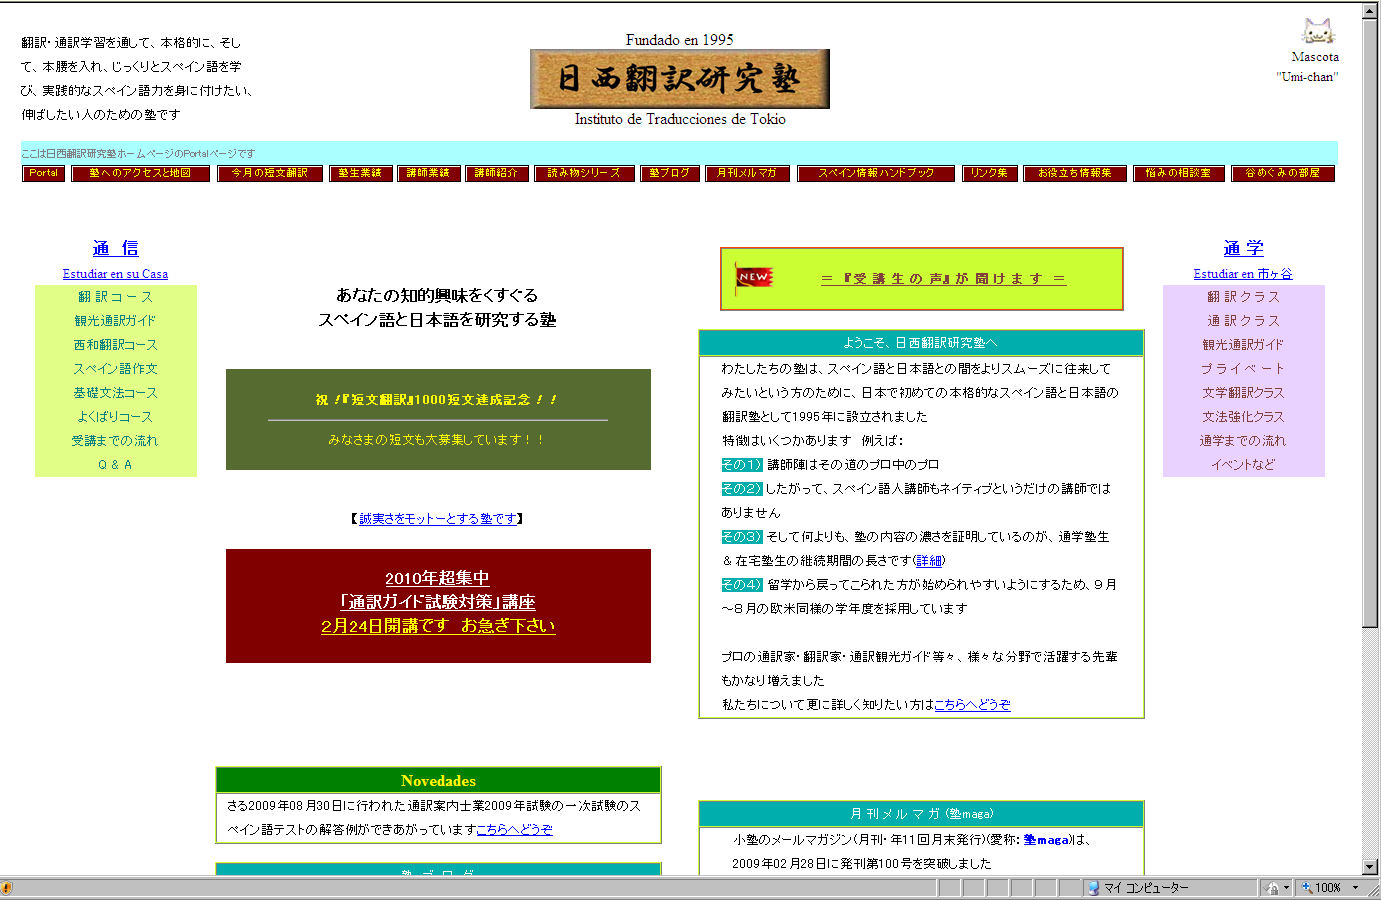Open the 今月の短文翻訳 nav tab
Viewport: 1381px width, 900px height.
pos(270,173)
